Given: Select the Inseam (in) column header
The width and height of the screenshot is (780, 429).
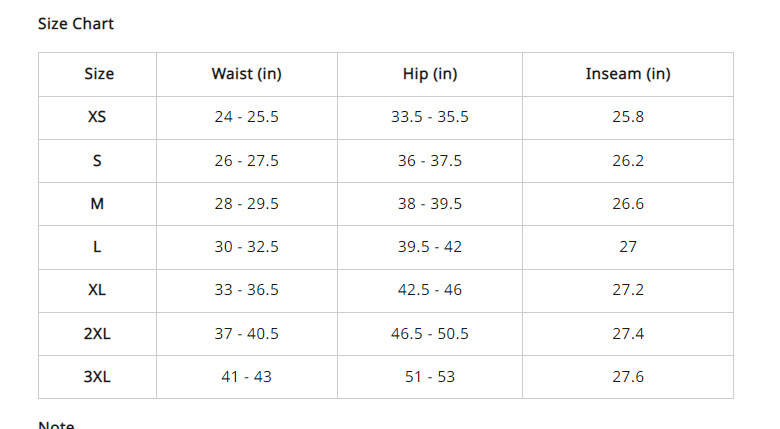Looking at the screenshot, I should (x=627, y=74).
